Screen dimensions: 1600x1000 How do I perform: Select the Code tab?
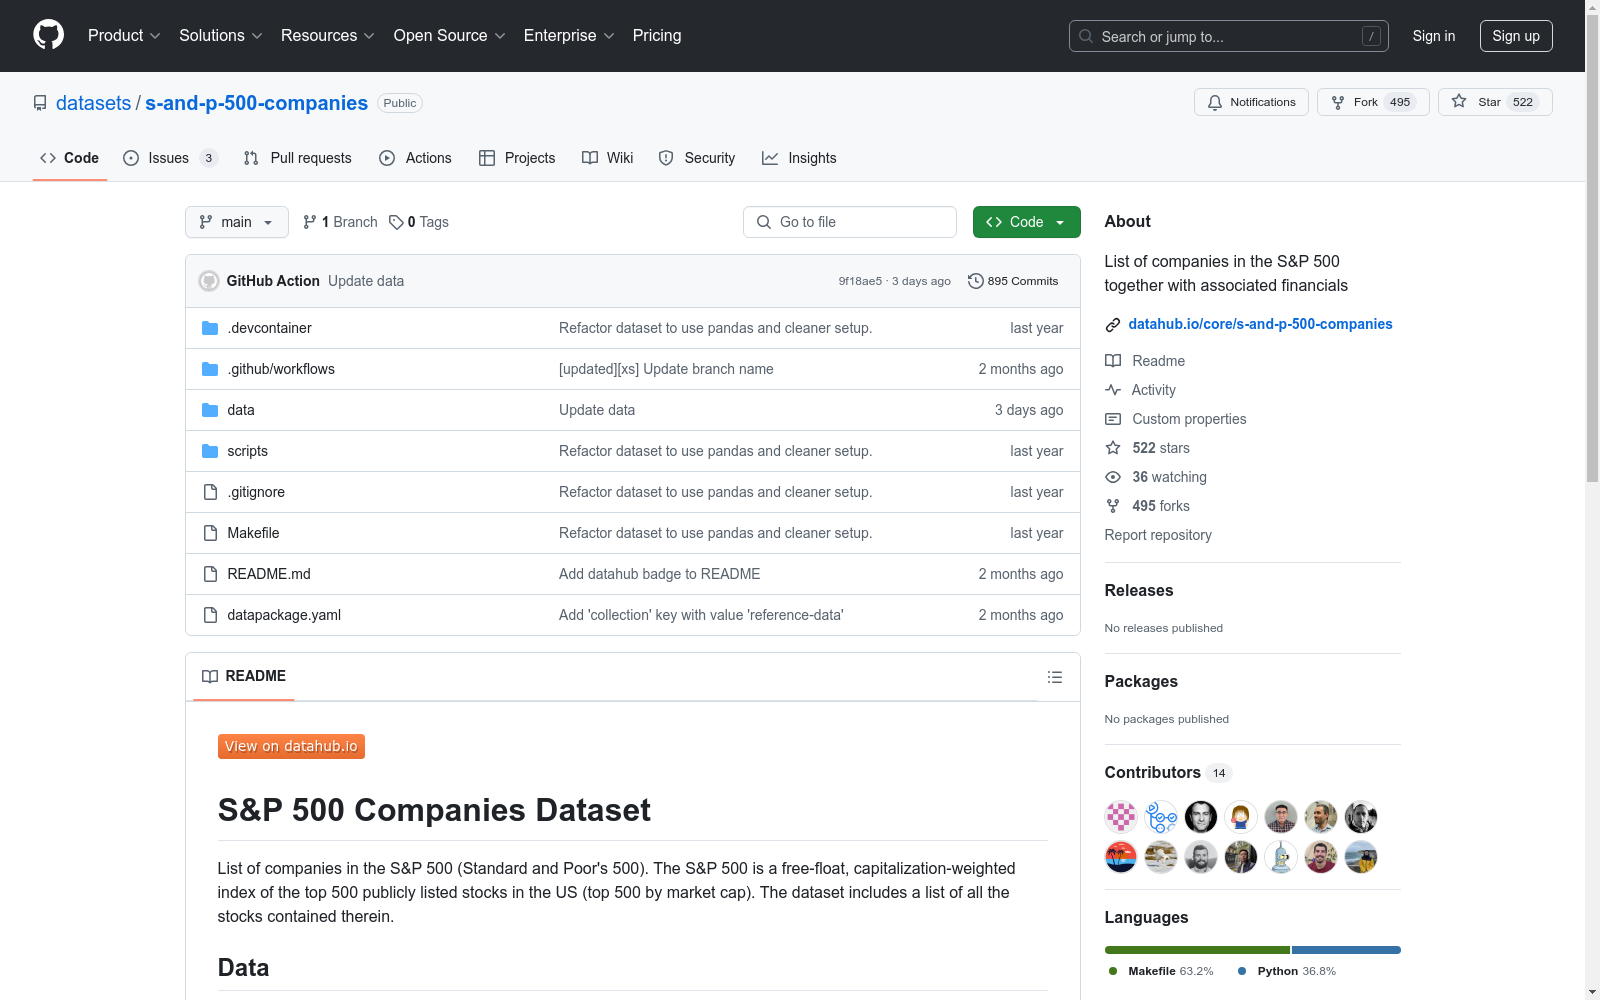click(x=70, y=158)
